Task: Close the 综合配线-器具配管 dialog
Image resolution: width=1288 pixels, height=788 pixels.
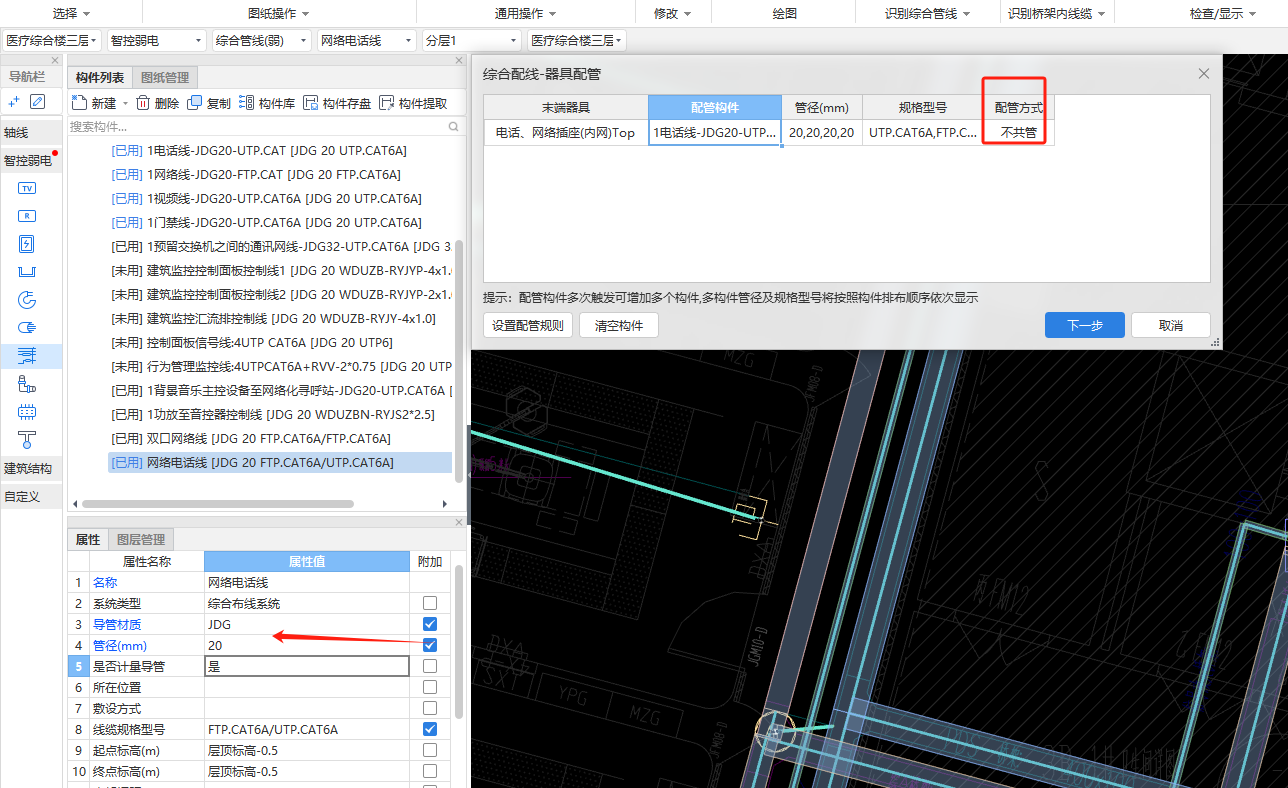Action: [x=1204, y=74]
